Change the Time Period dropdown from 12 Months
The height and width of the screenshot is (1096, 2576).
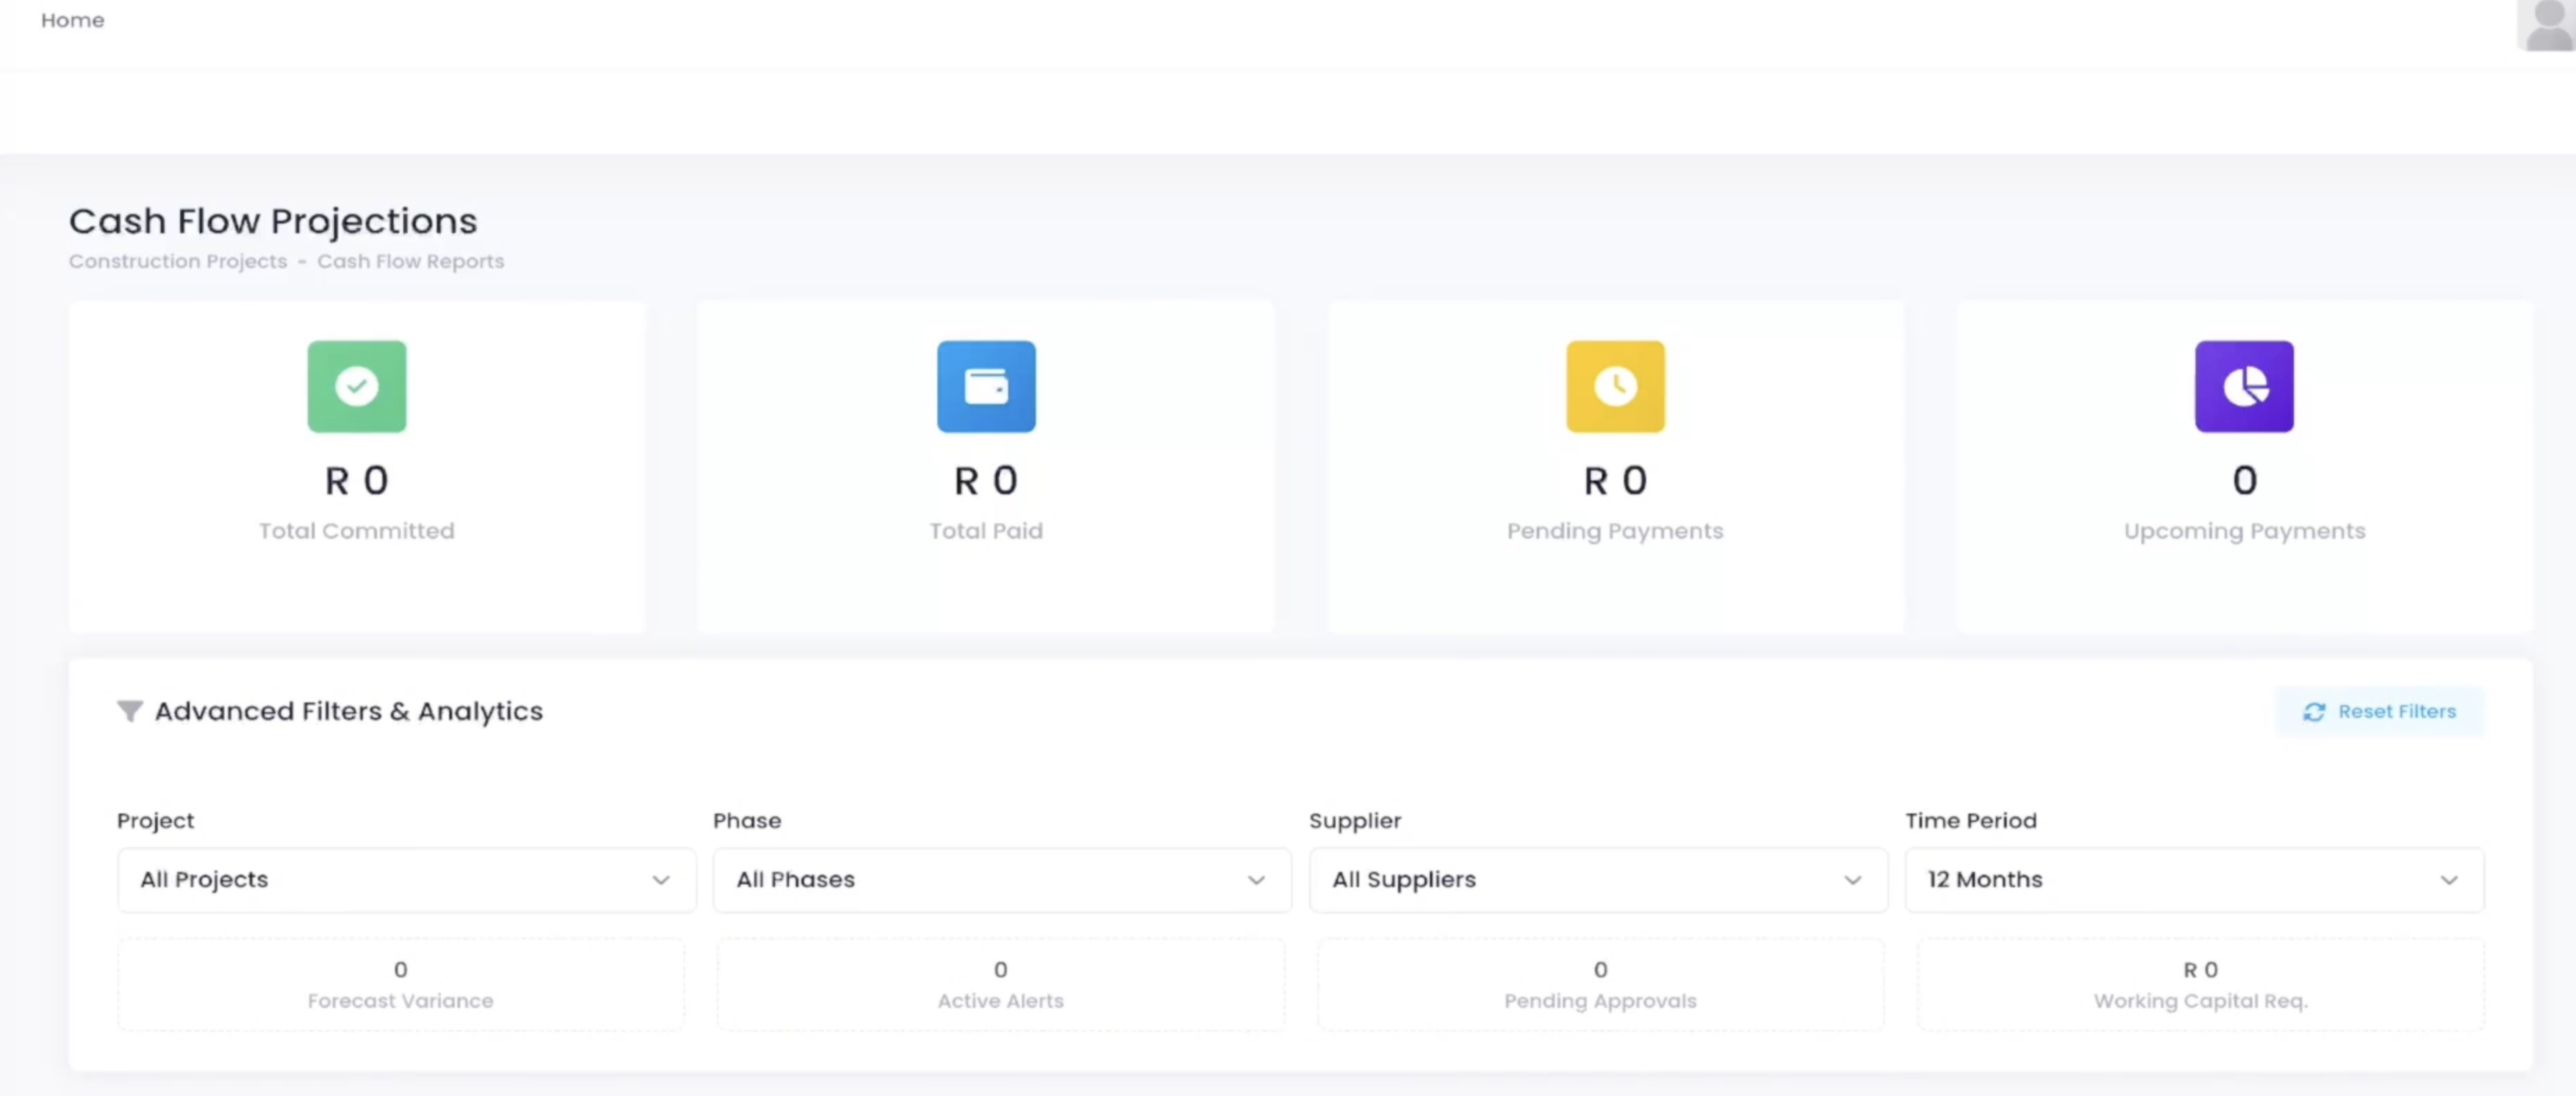(x=2193, y=880)
